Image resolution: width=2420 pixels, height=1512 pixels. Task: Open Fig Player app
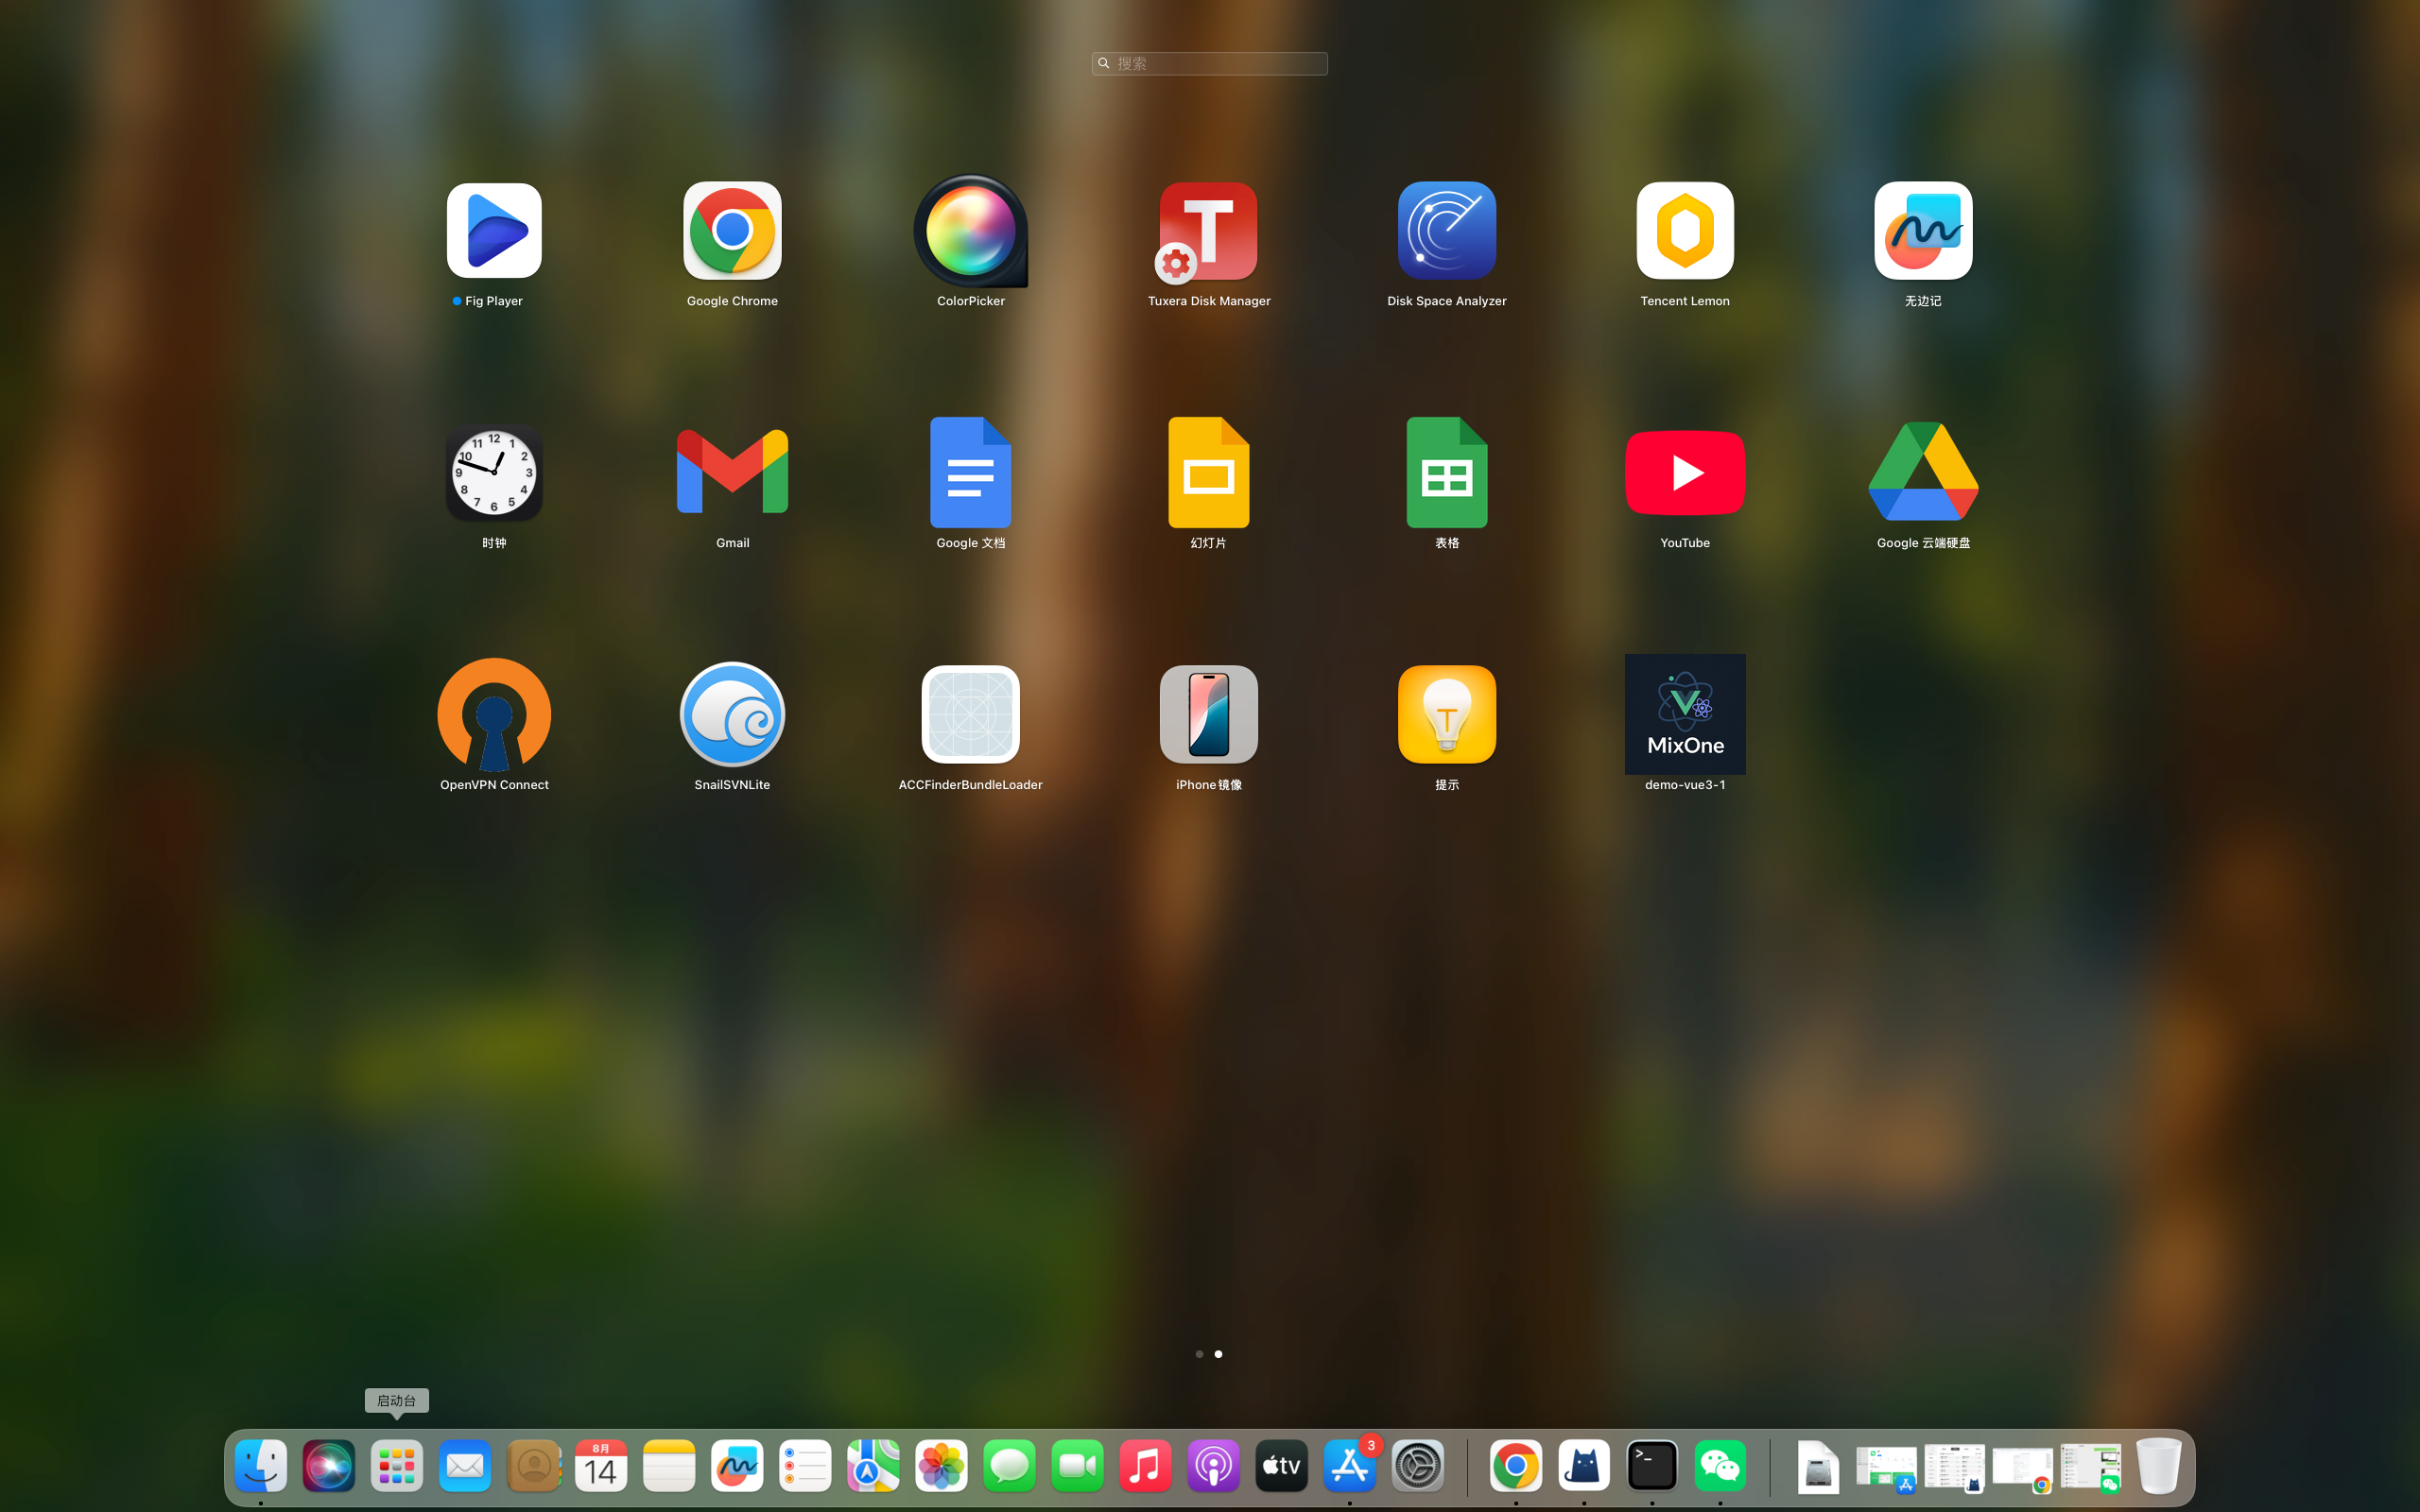coord(494,231)
